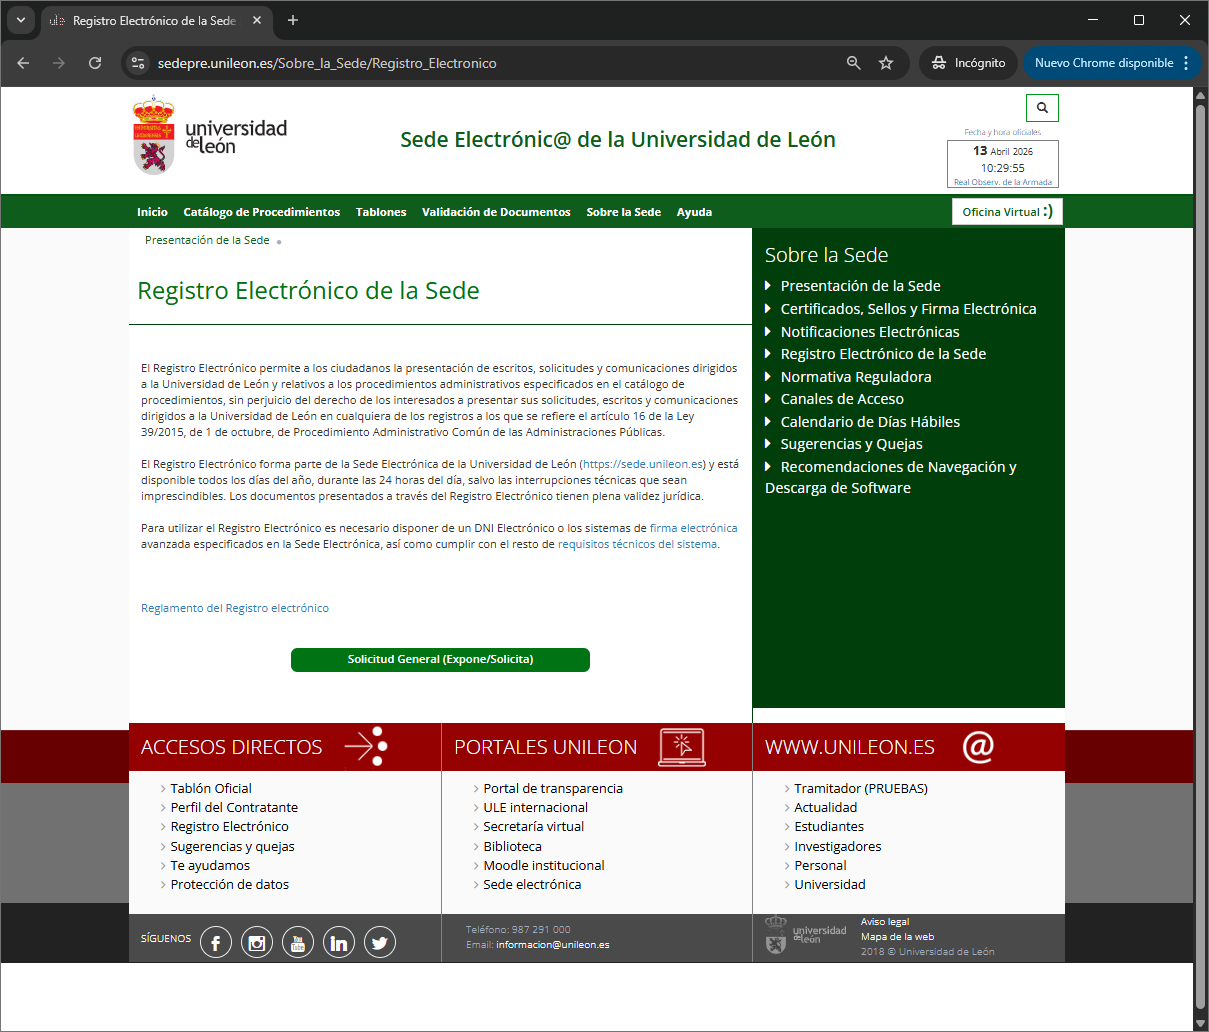Open Recomendaciones de Navegación y Descarga link

point(891,477)
